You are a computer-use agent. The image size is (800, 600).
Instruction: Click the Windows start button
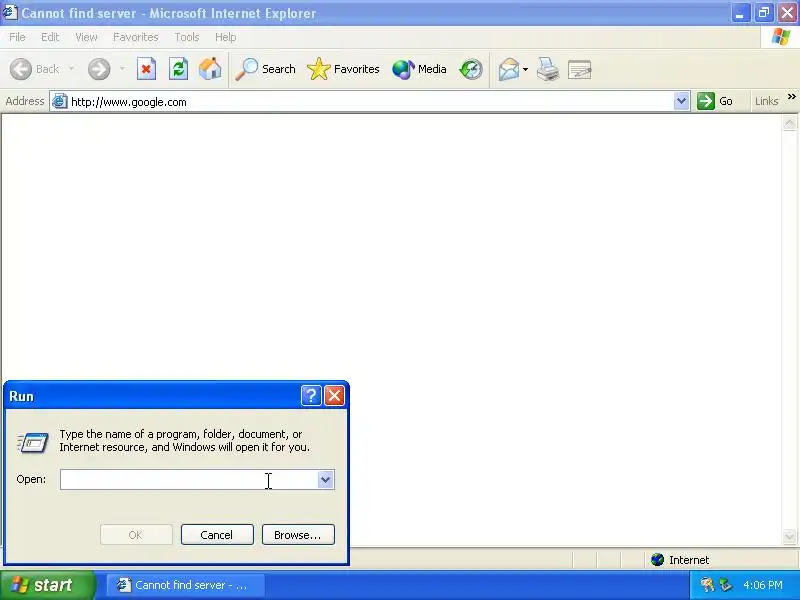(x=48, y=585)
